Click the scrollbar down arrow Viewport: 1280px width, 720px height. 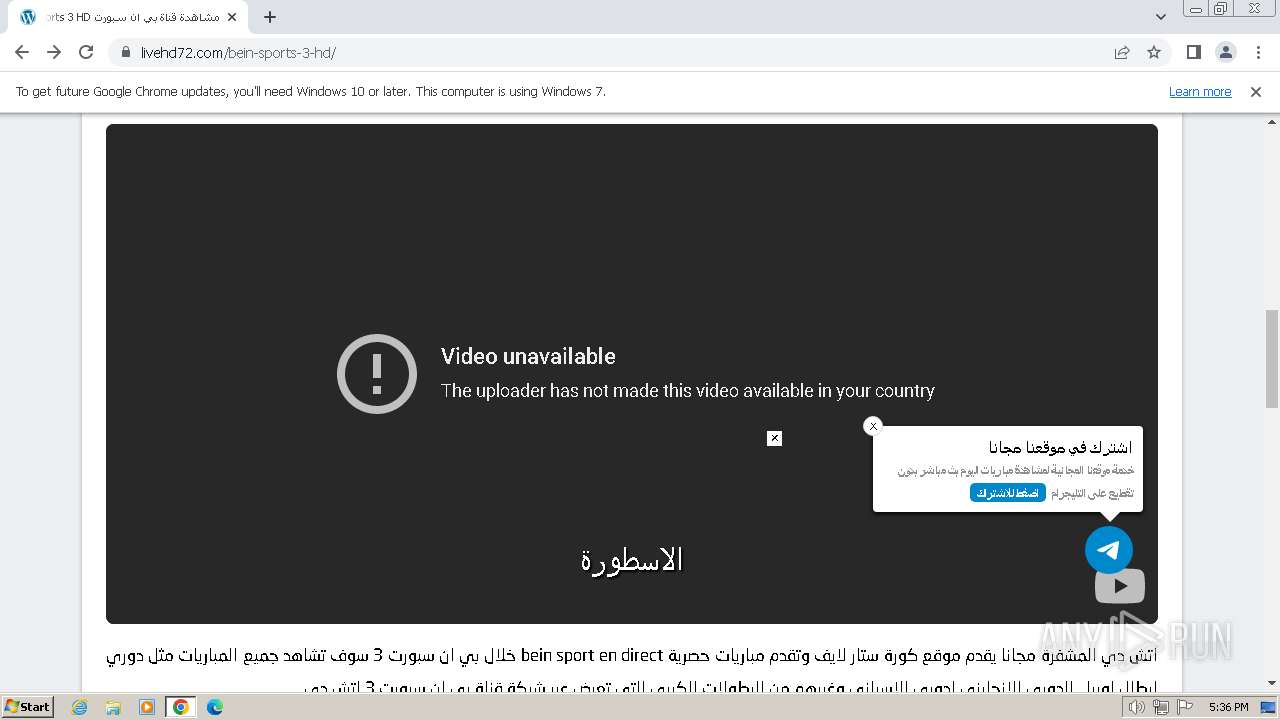pyautogui.click(x=1272, y=684)
